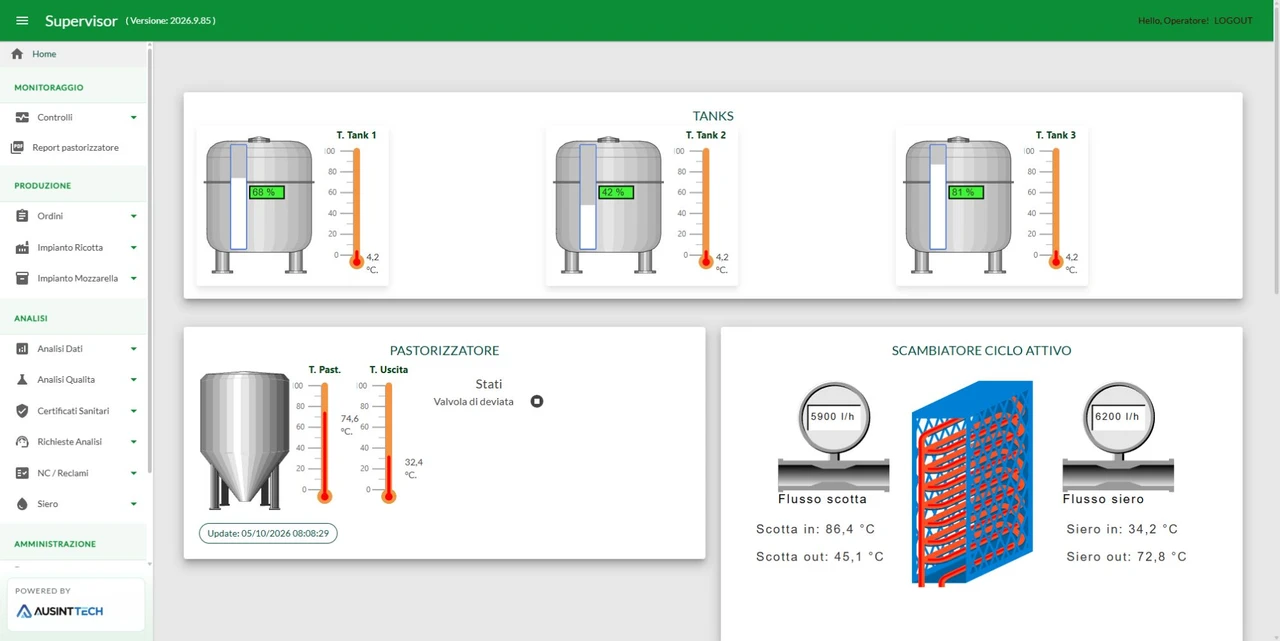Viewport: 1280px width, 641px height.
Task: Click the pasteurizer silo graphic
Action: coord(244,440)
